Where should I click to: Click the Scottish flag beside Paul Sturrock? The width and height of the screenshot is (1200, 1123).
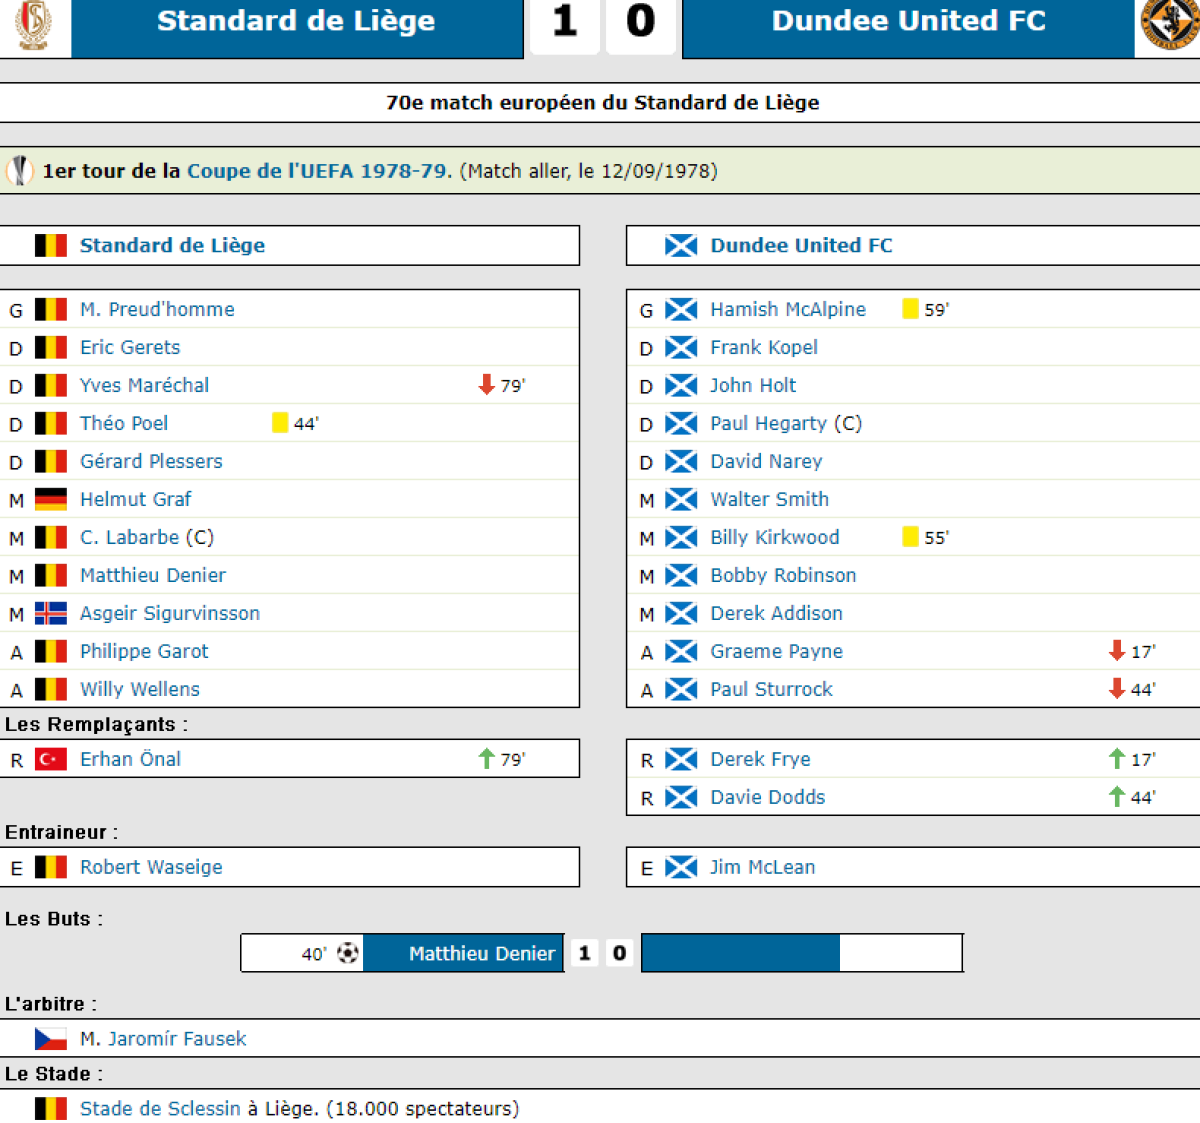tap(681, 689)
